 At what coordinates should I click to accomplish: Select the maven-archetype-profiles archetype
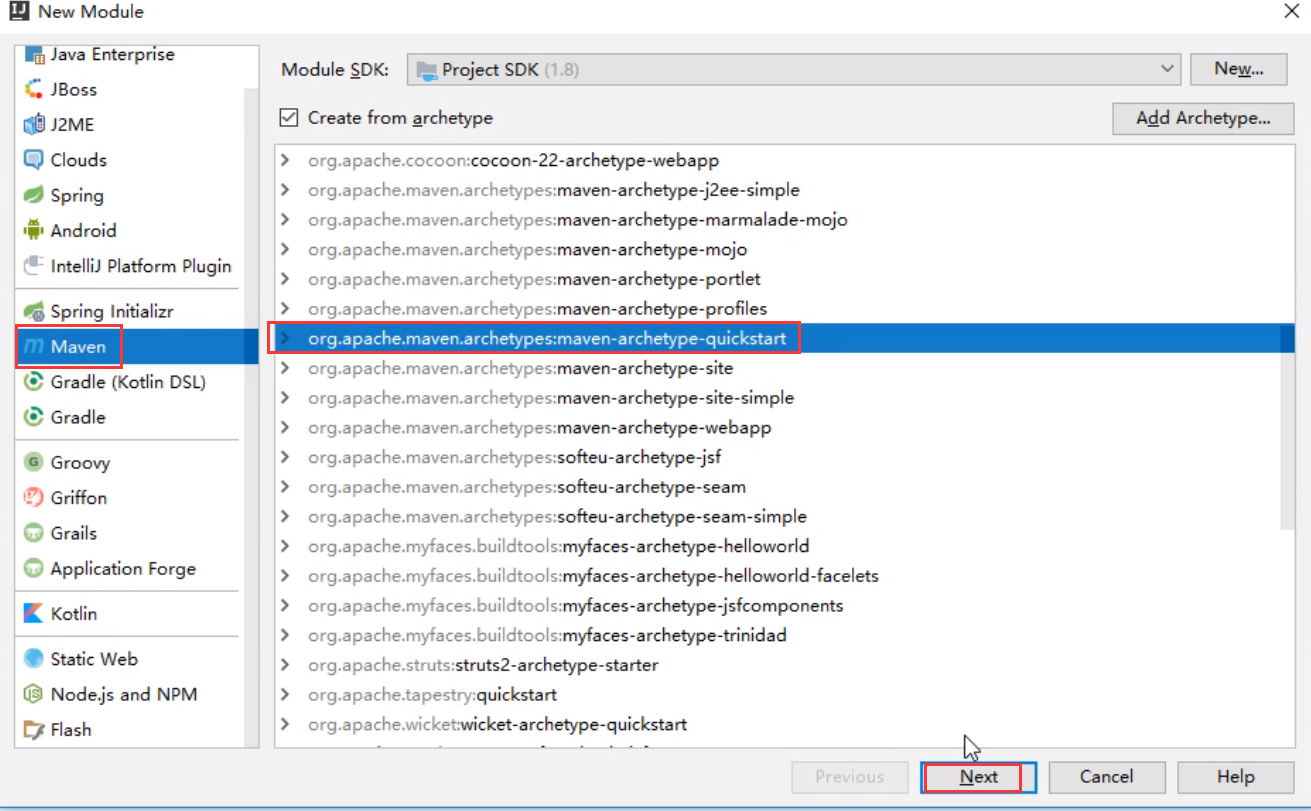point(538,309)
